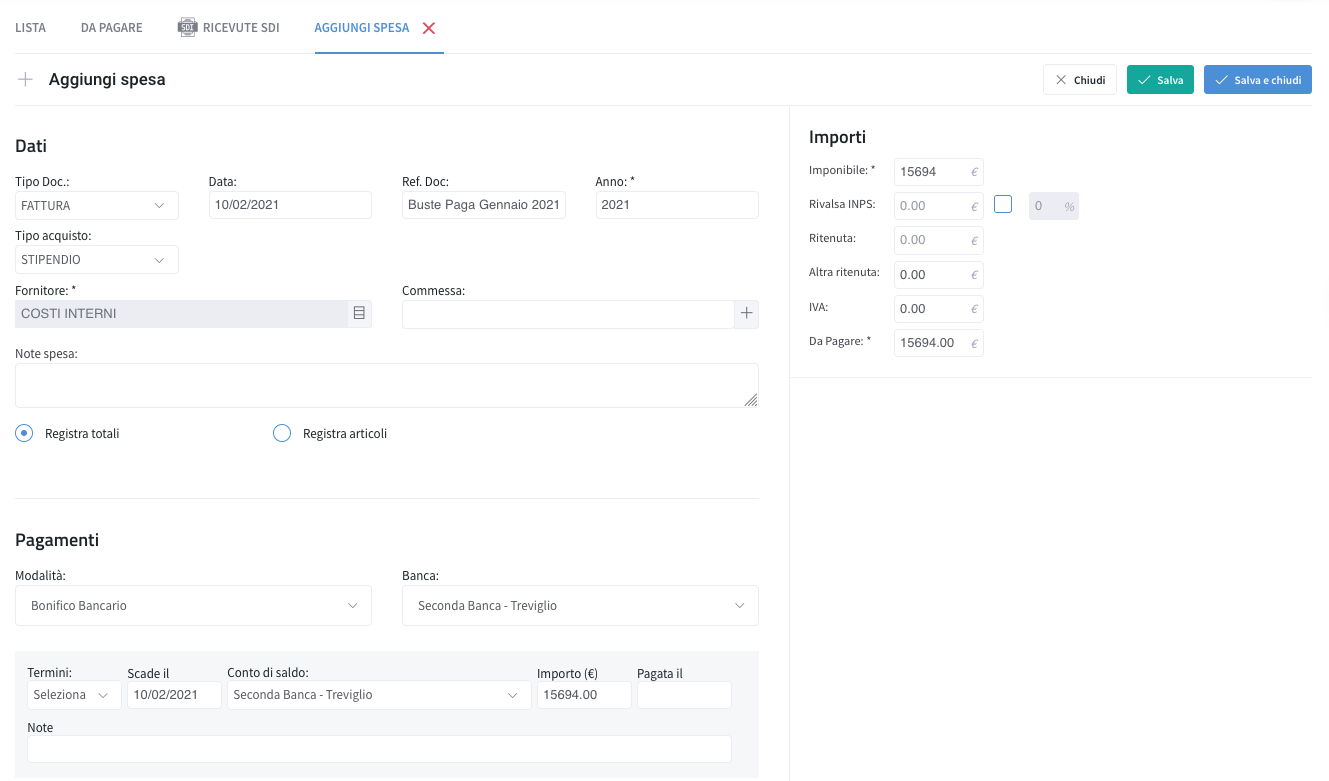The image size is (1329, 781).
Task: Click the green Salva button
Action: (1160, 80)
